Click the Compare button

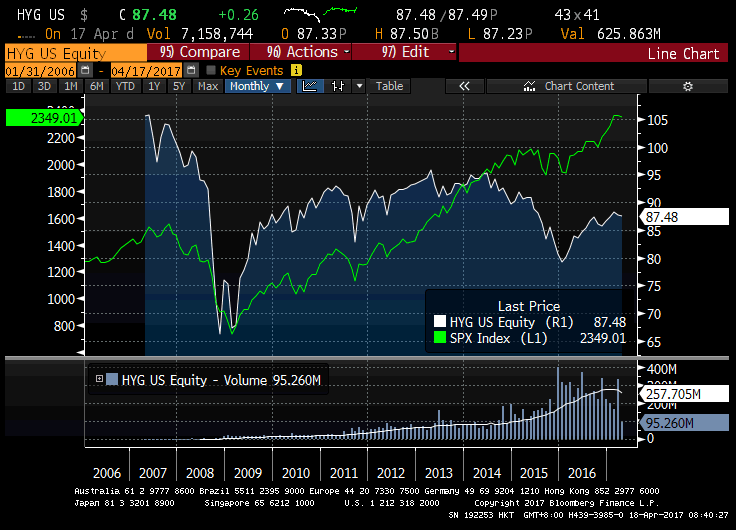(x=199, y=52)
